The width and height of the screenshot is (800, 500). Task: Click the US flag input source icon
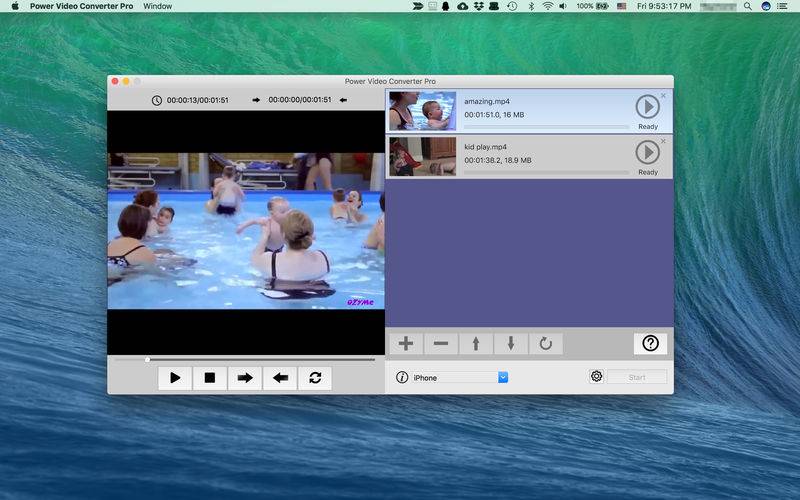[621, 6]
